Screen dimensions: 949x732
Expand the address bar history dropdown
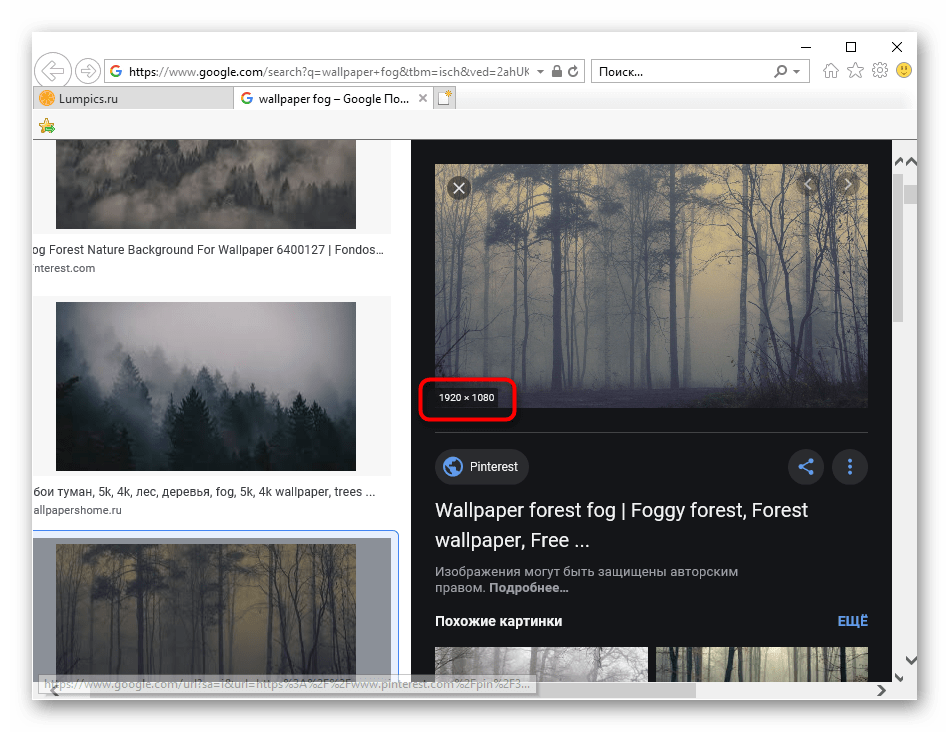540,71
